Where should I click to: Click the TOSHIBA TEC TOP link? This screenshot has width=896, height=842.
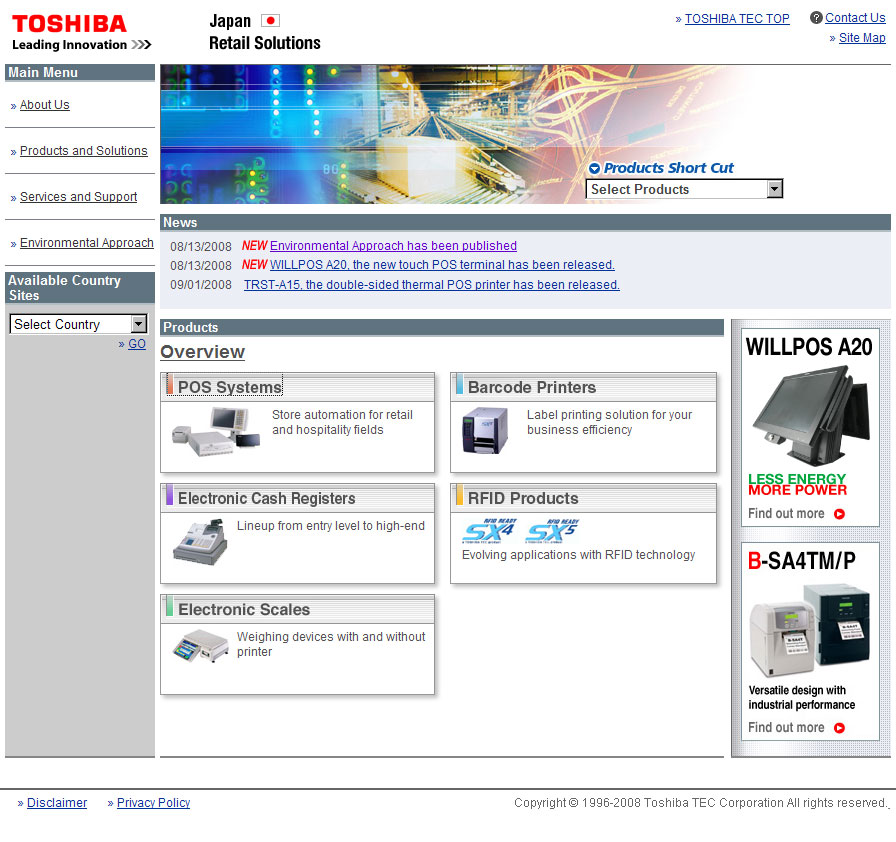pos(737,19)
